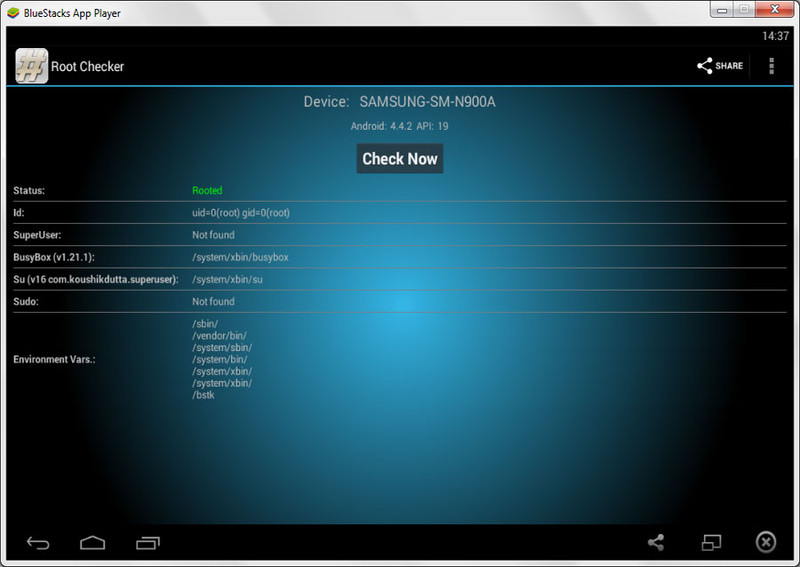The height and width of the screenshot is (567, 800).
Task: Minimize the BlueStacks App Player window
Action: pos(722,10)
